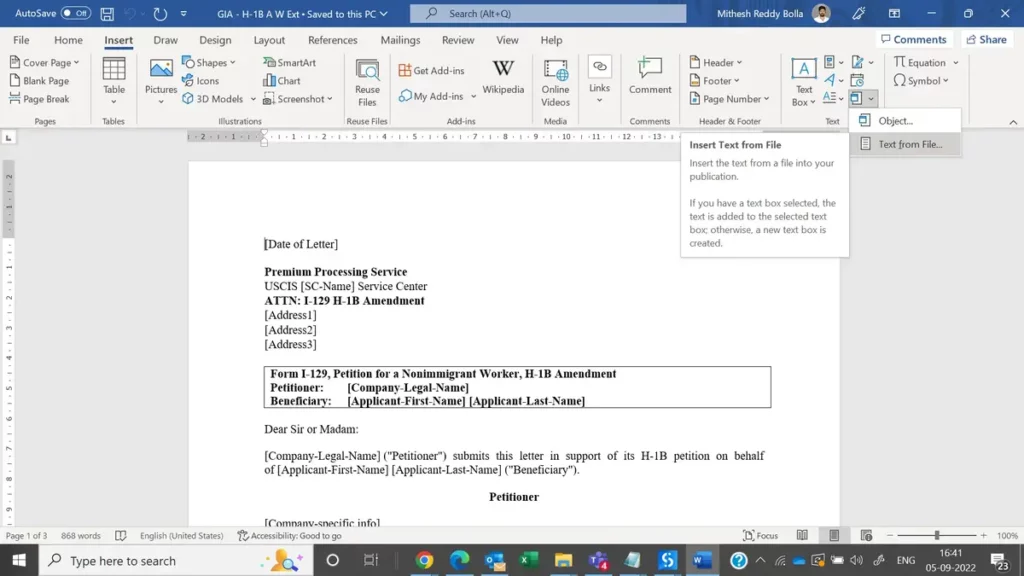
Task: Click the 868 words count in status bar
Action: point(81,536)
